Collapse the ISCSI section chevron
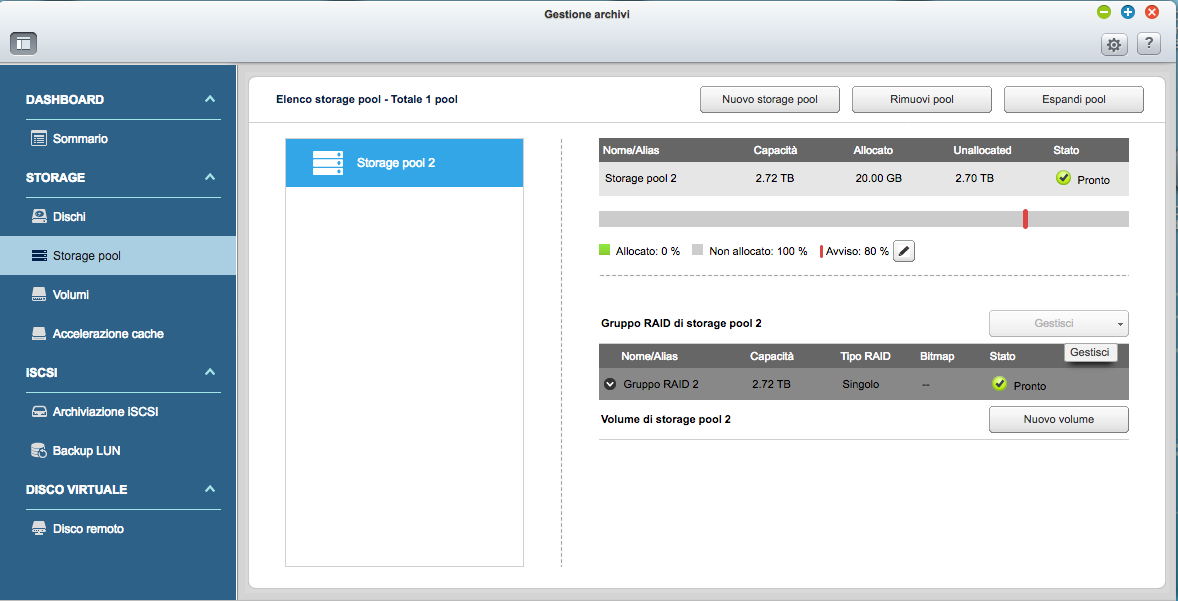Viewport: 1178px width, 601px height. point(210,373)
